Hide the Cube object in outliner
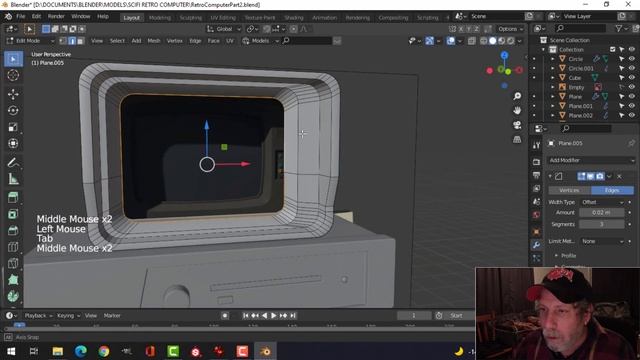The image size is (640, 360). coord(632,78)
